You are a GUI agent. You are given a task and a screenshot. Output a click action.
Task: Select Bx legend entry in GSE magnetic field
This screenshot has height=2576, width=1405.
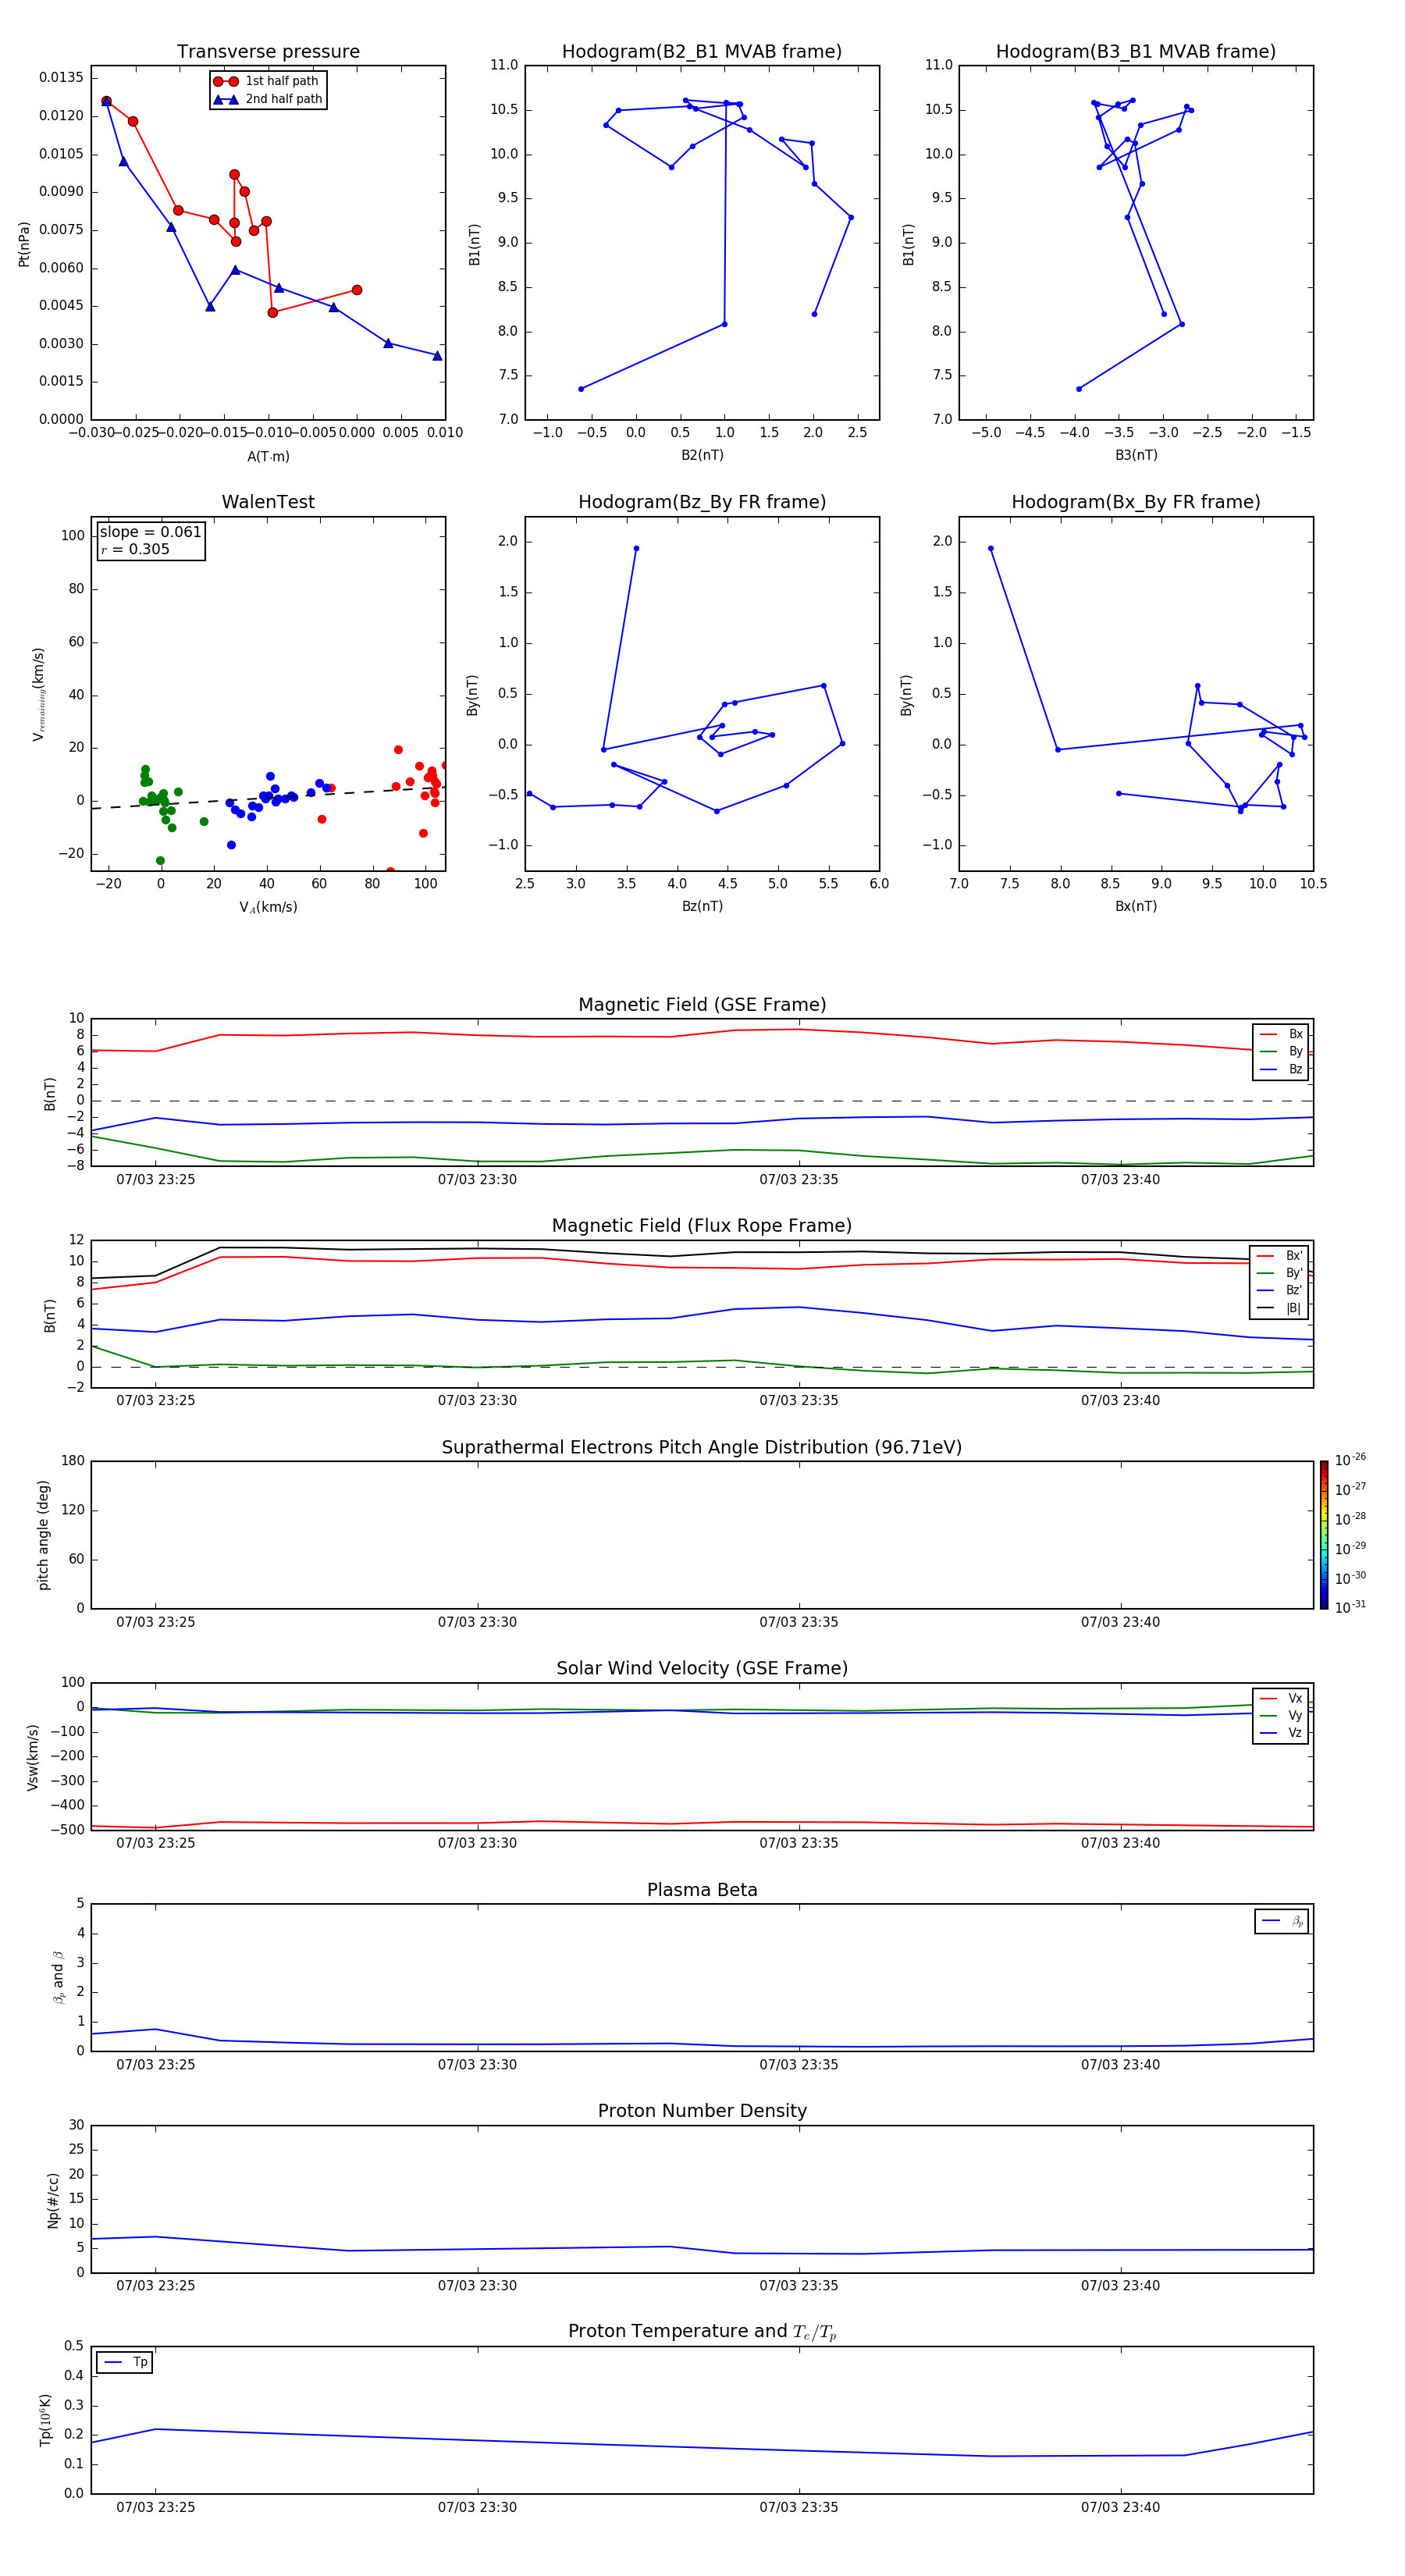[x=1281, y=1034]
